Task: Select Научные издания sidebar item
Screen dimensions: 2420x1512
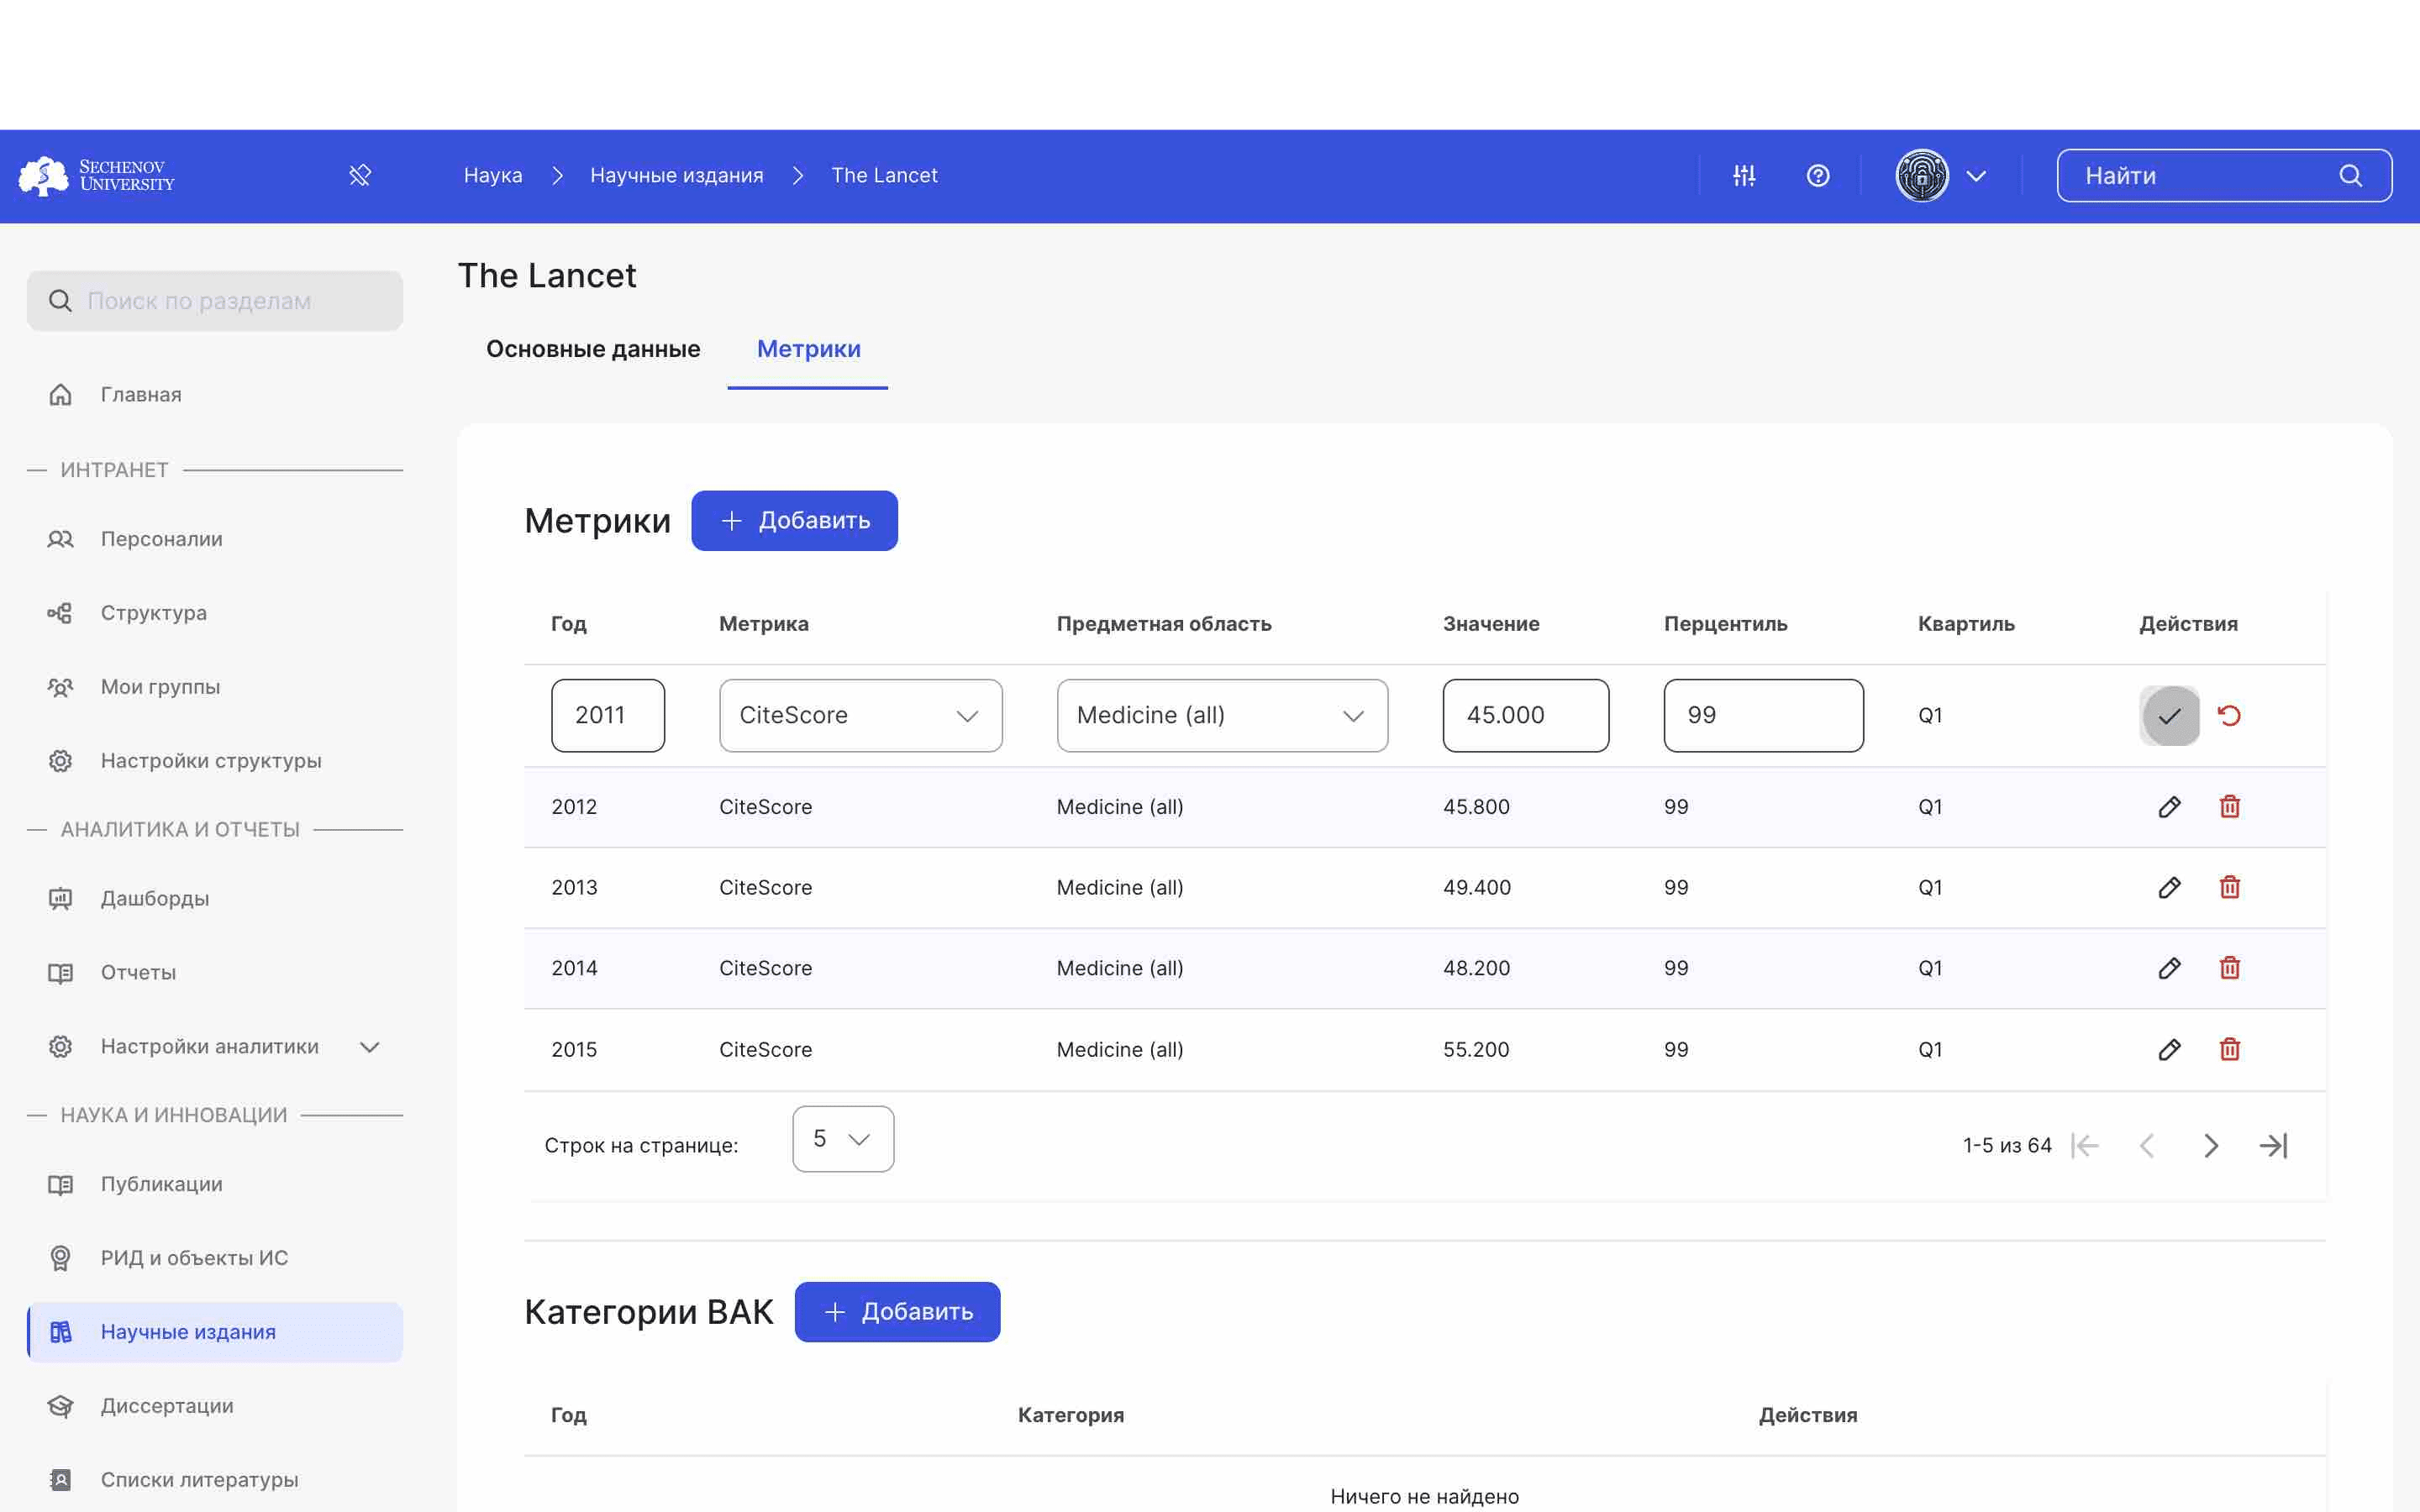Action: 215,1332
